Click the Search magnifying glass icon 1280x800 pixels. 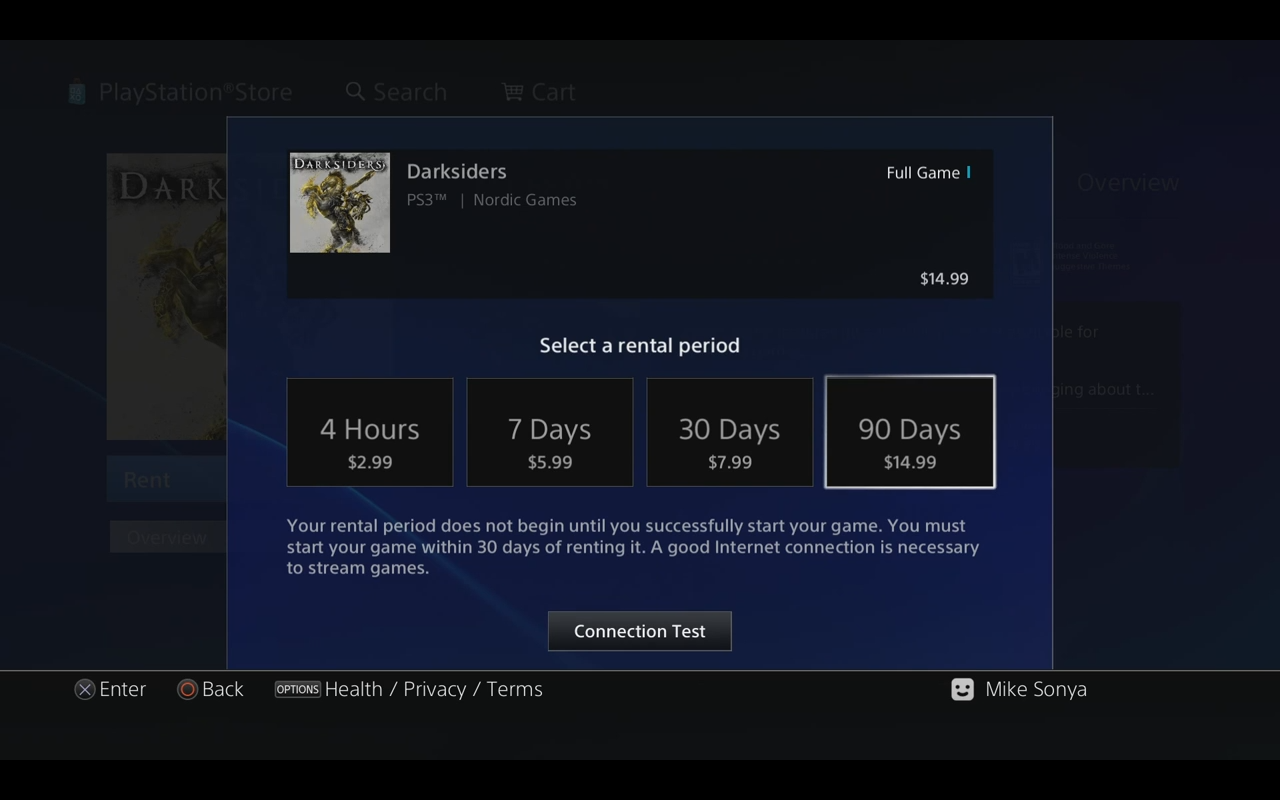click(355, 92)
